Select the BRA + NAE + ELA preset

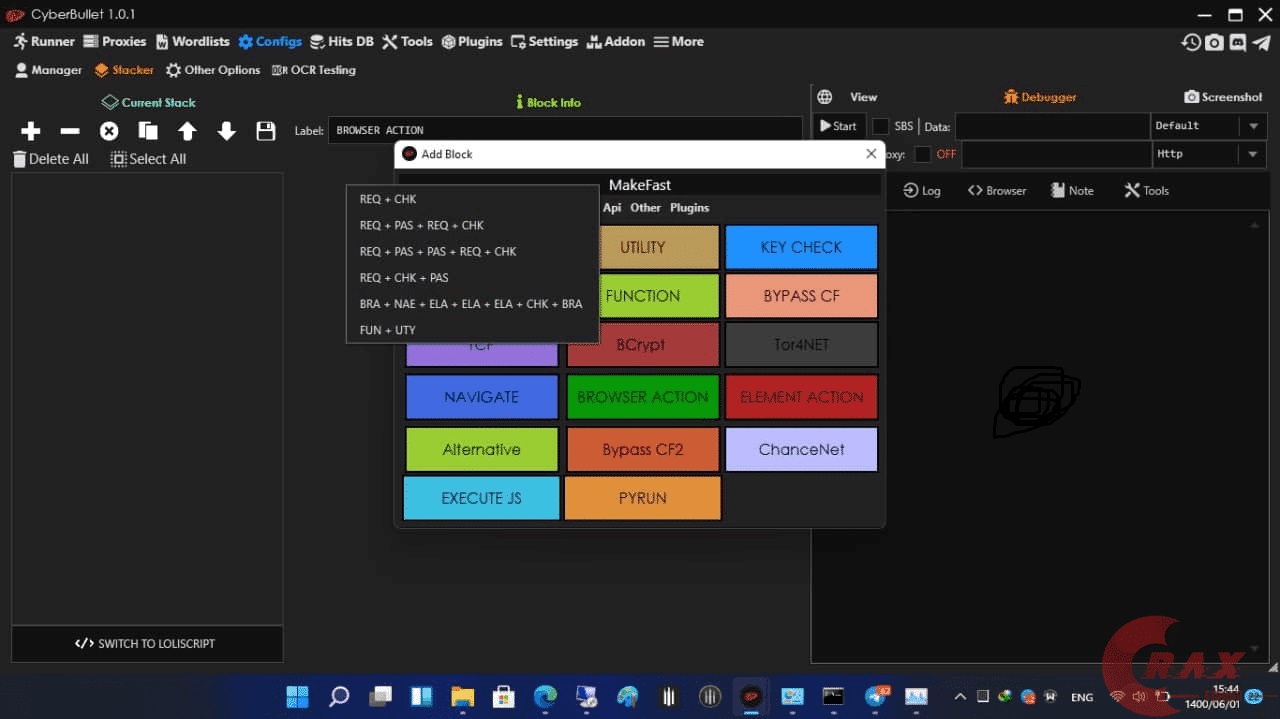pyautogui.click(x=472, y=304)
